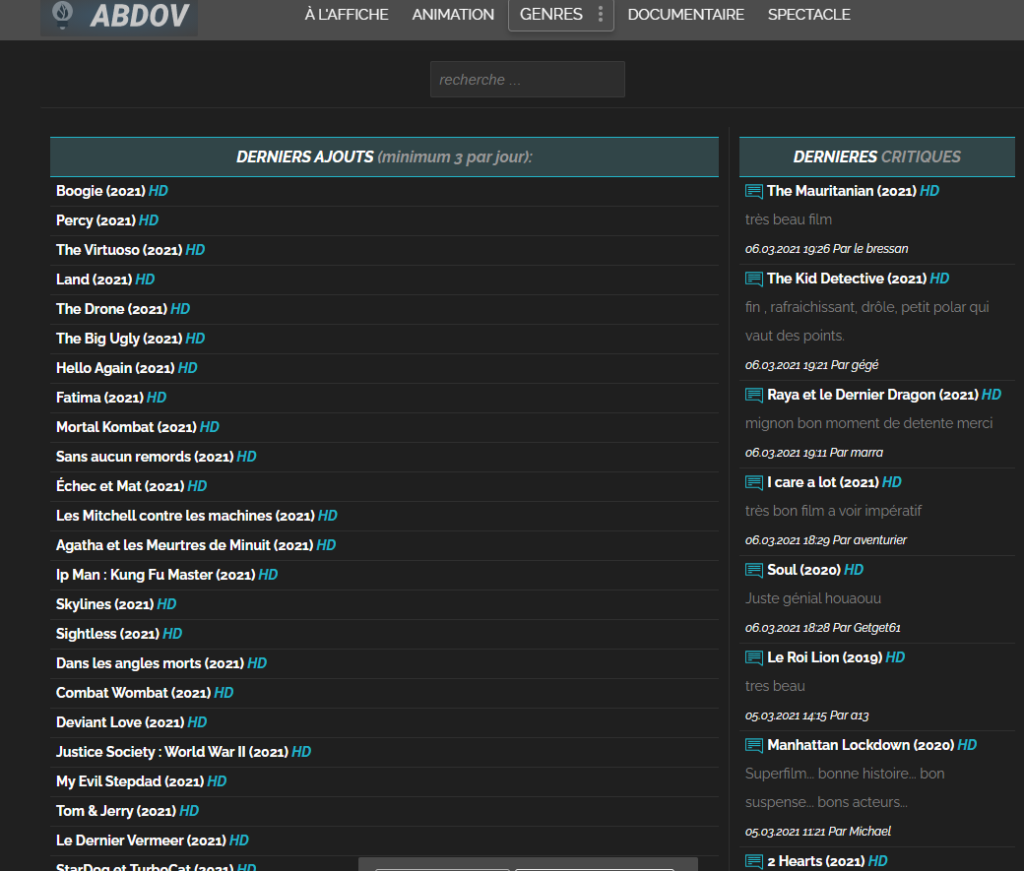Viewport: 1024px width, 871px height.
Task: Click comment icon beside 2 Hearts
Action: pos(754,861)
